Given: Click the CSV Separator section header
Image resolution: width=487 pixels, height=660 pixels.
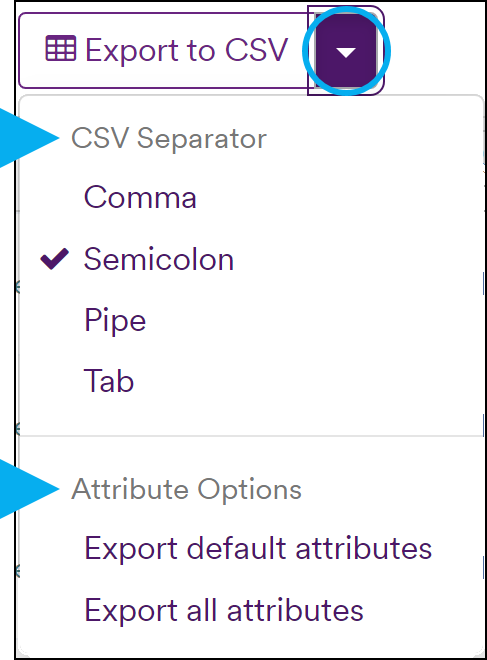Looking at the screenshot, I should 169,138.
